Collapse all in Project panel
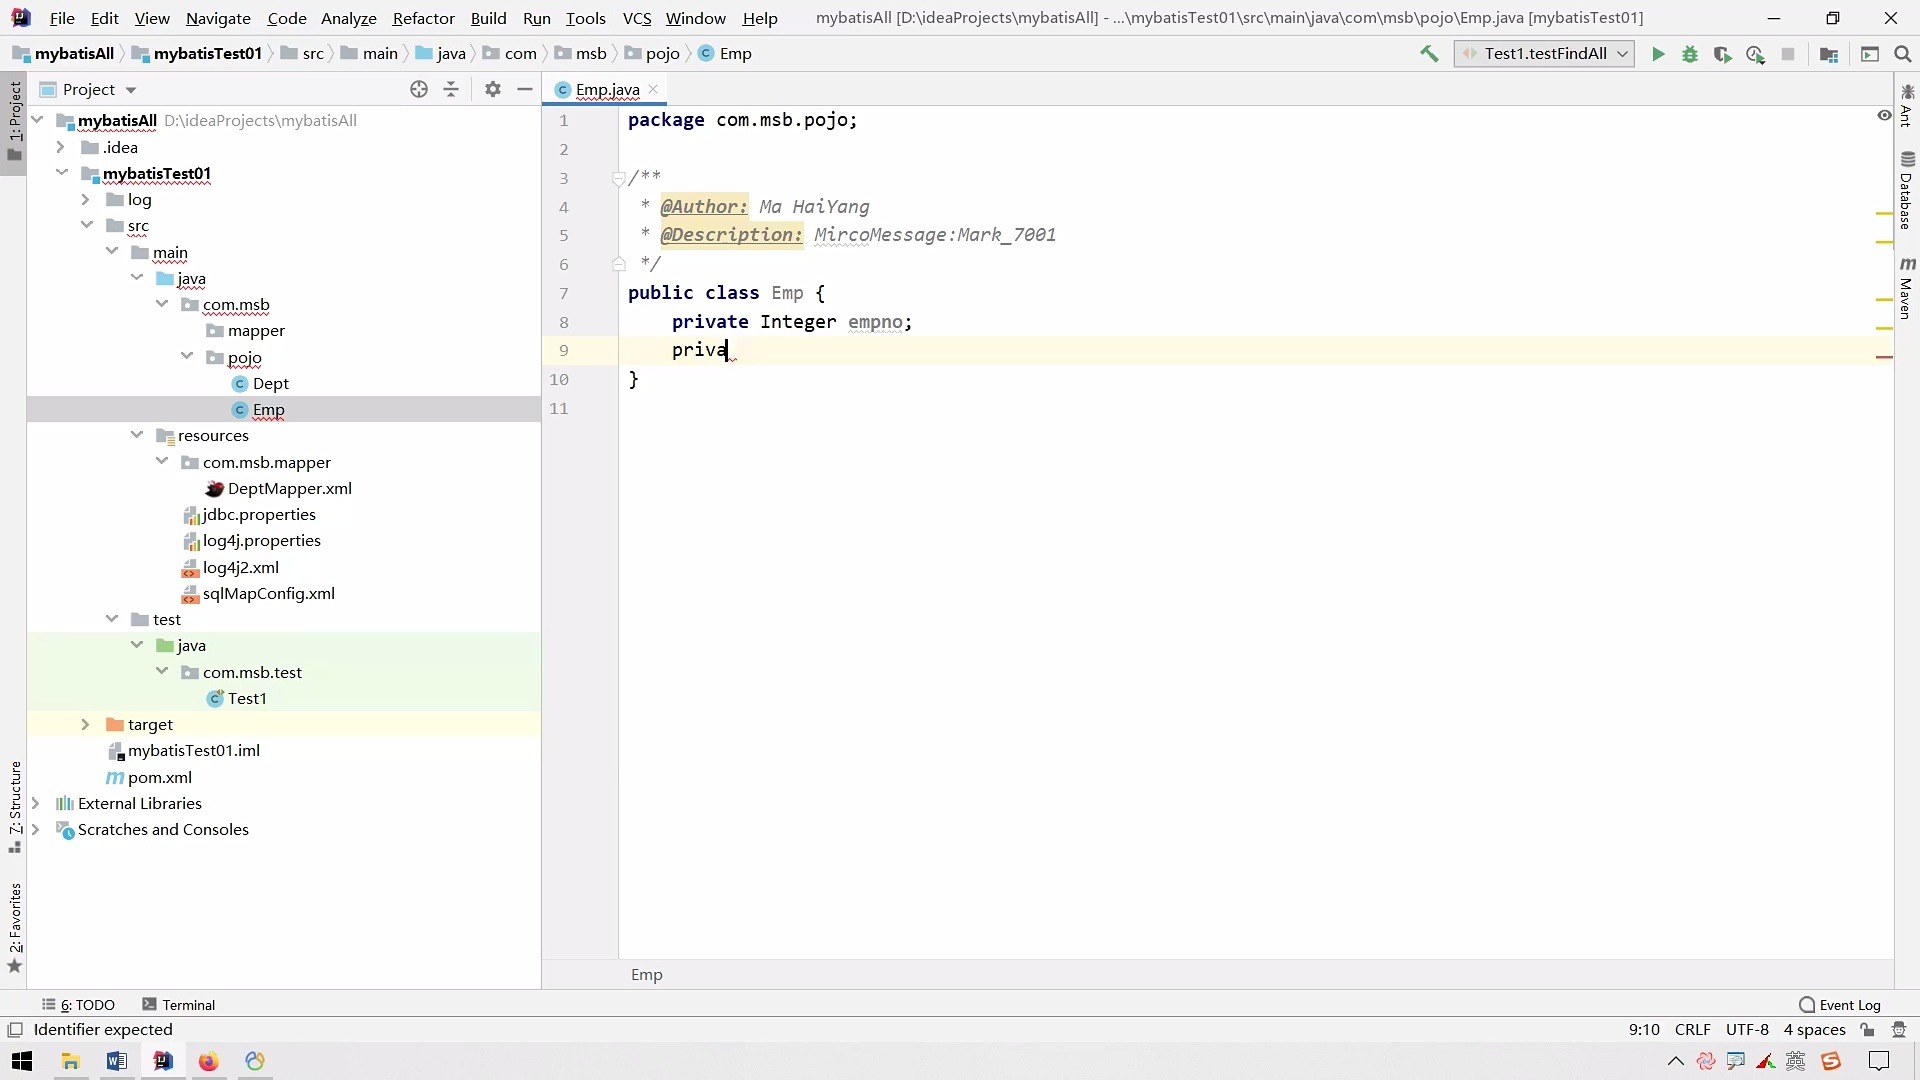This screenshot has height=1080, width=1920. 451,89
